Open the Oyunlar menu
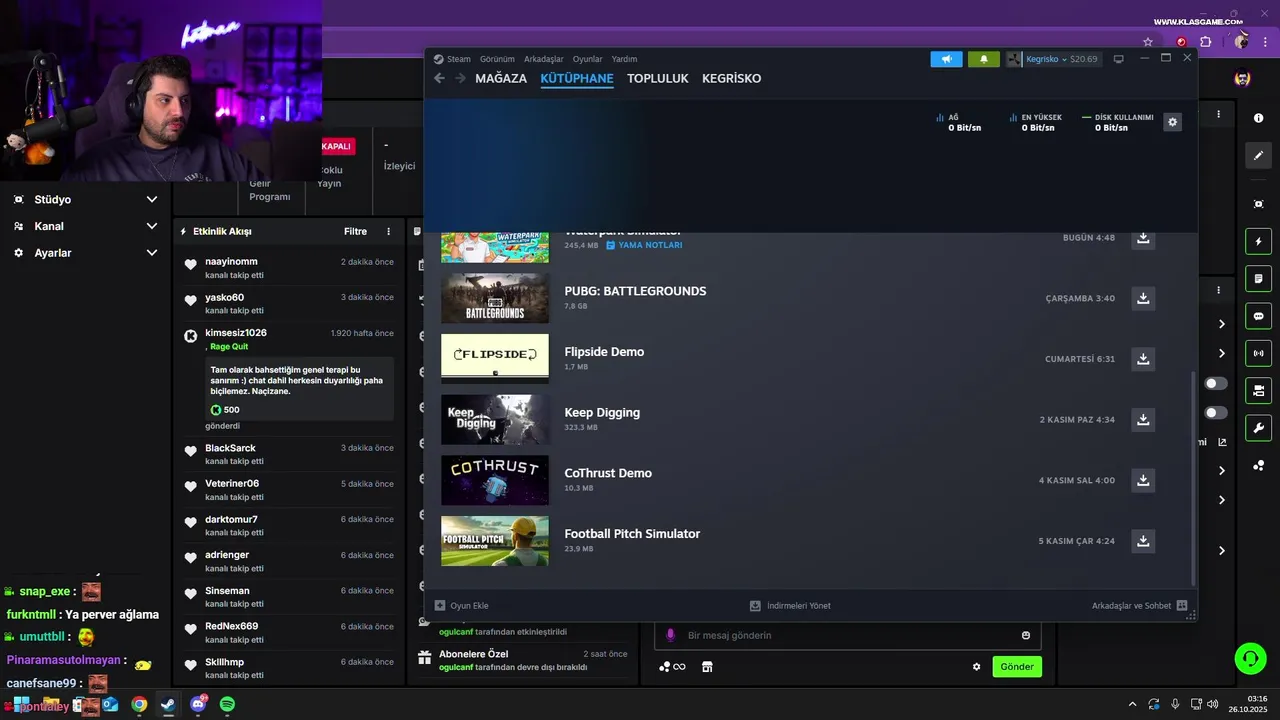 (588, 59)
